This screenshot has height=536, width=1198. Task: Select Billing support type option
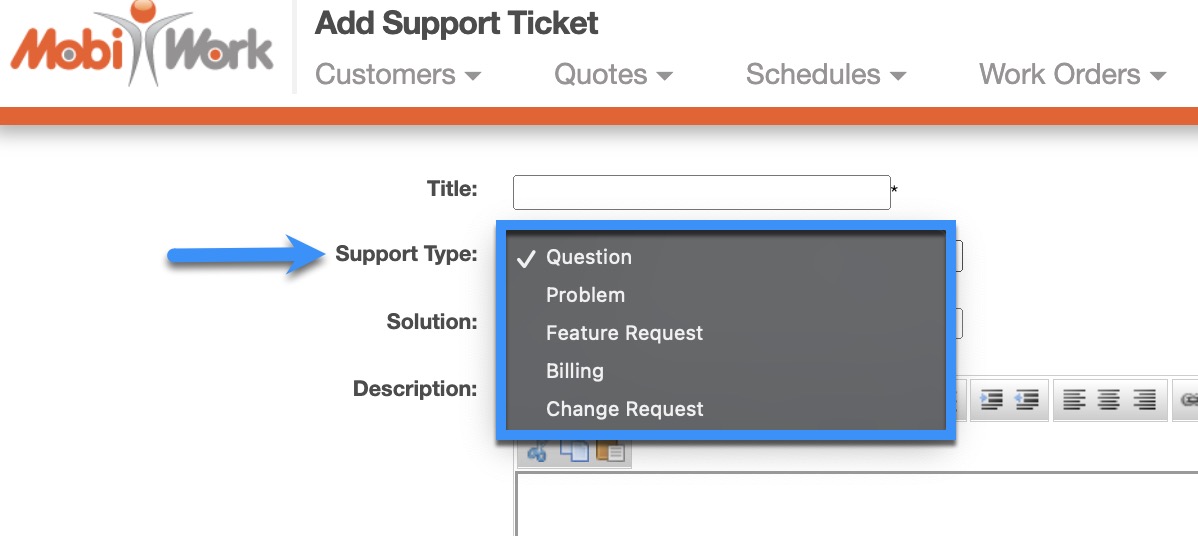[575, 371]
